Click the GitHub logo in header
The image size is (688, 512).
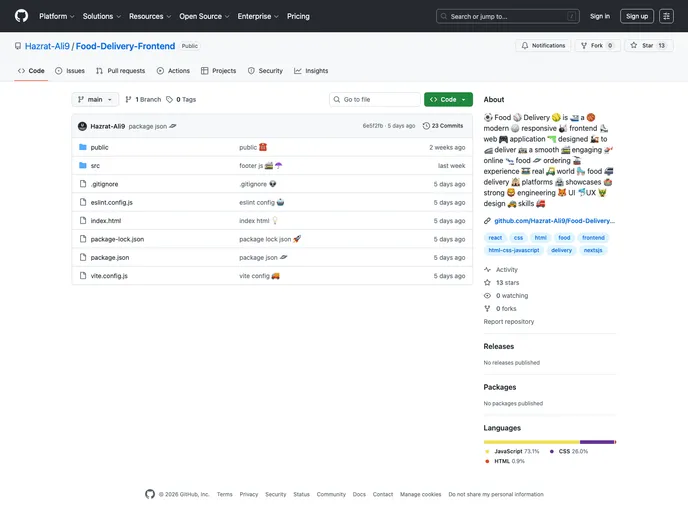pyautogui.click(x=21, y=16)
